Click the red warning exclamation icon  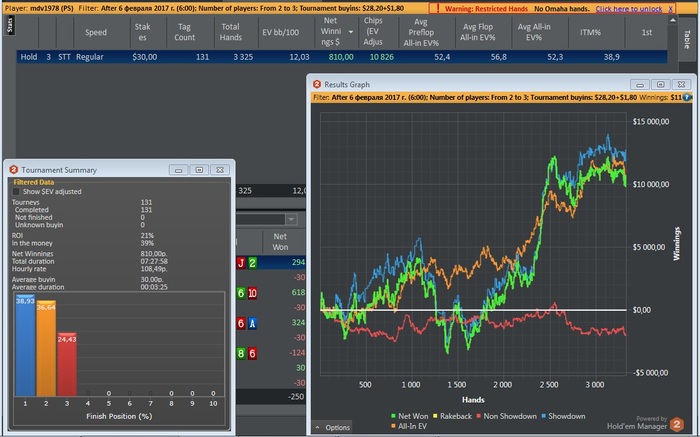click(438, 8)
